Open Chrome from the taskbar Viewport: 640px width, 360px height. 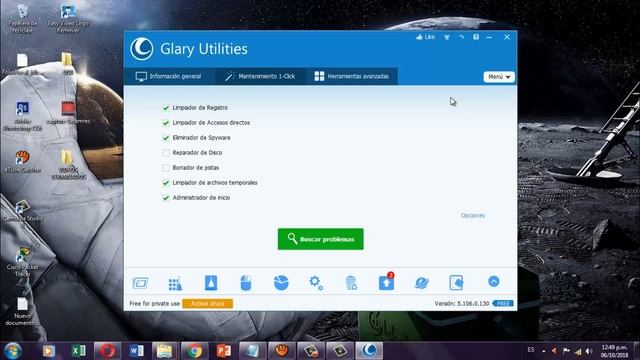[194, 351]
